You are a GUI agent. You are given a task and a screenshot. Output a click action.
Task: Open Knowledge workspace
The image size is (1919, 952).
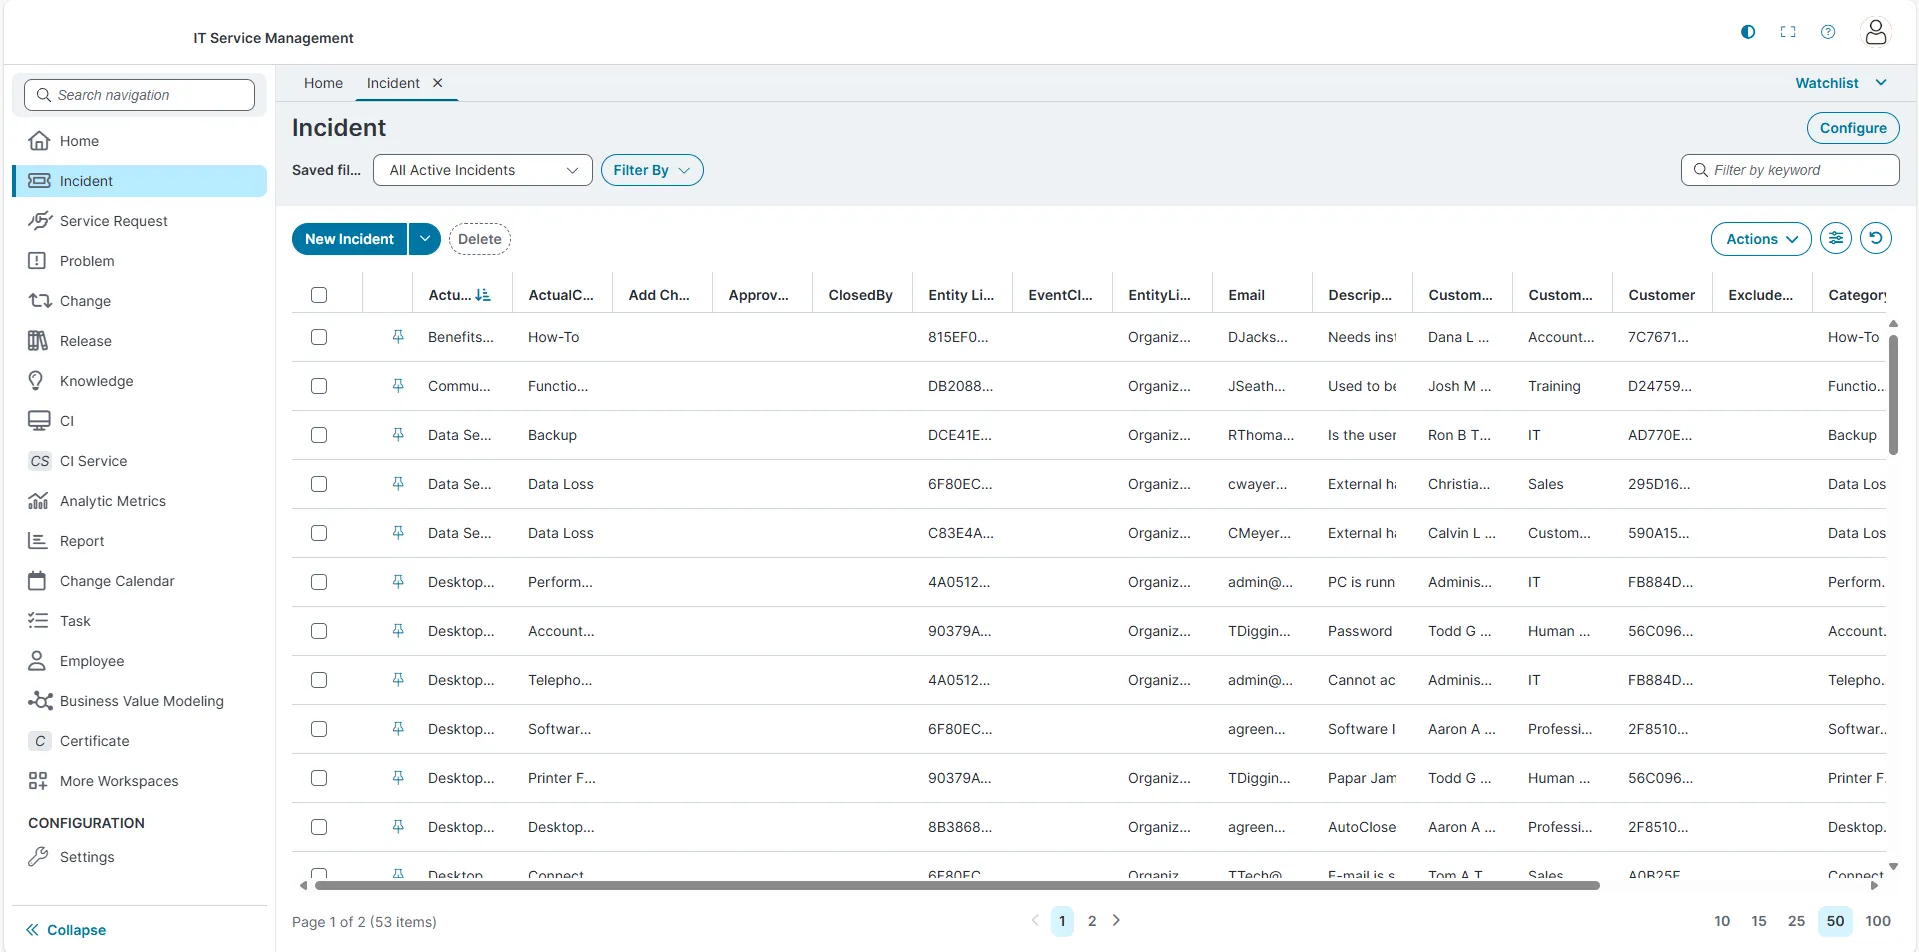pyautogui.click(x=140, y=381)
